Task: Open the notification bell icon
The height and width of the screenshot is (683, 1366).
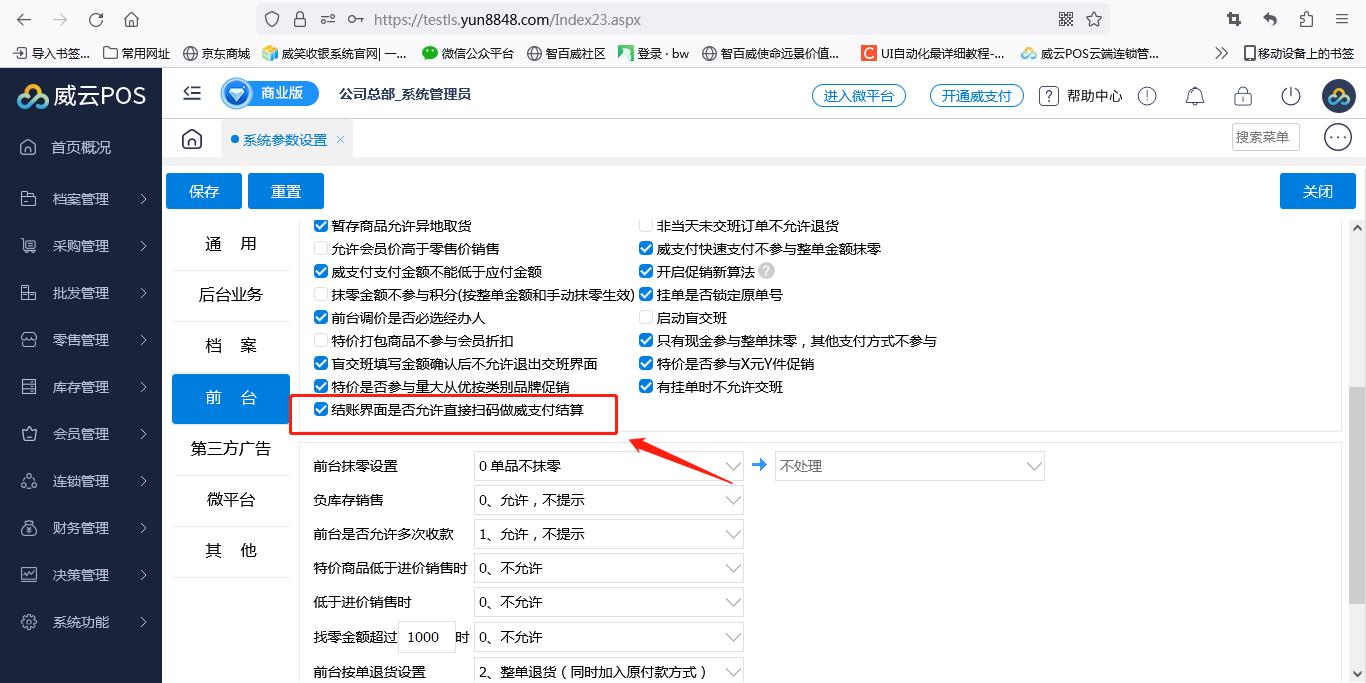Action: (1194, 96)
